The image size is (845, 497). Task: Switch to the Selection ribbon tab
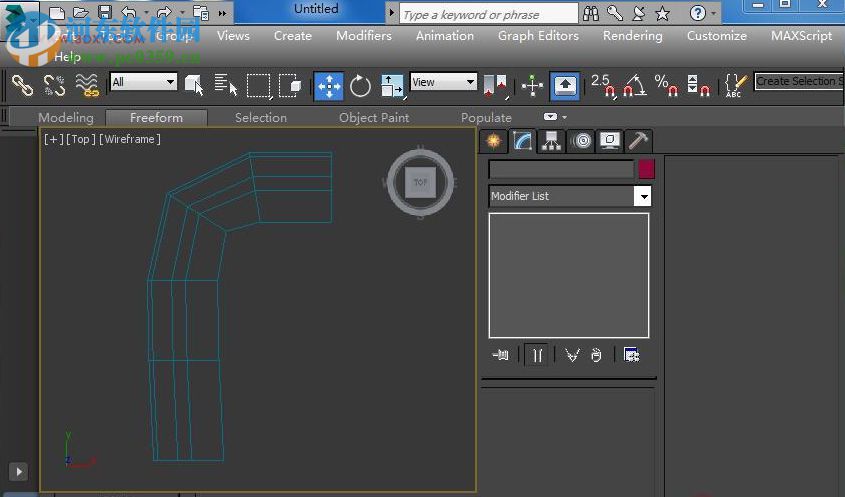[261, 118]
